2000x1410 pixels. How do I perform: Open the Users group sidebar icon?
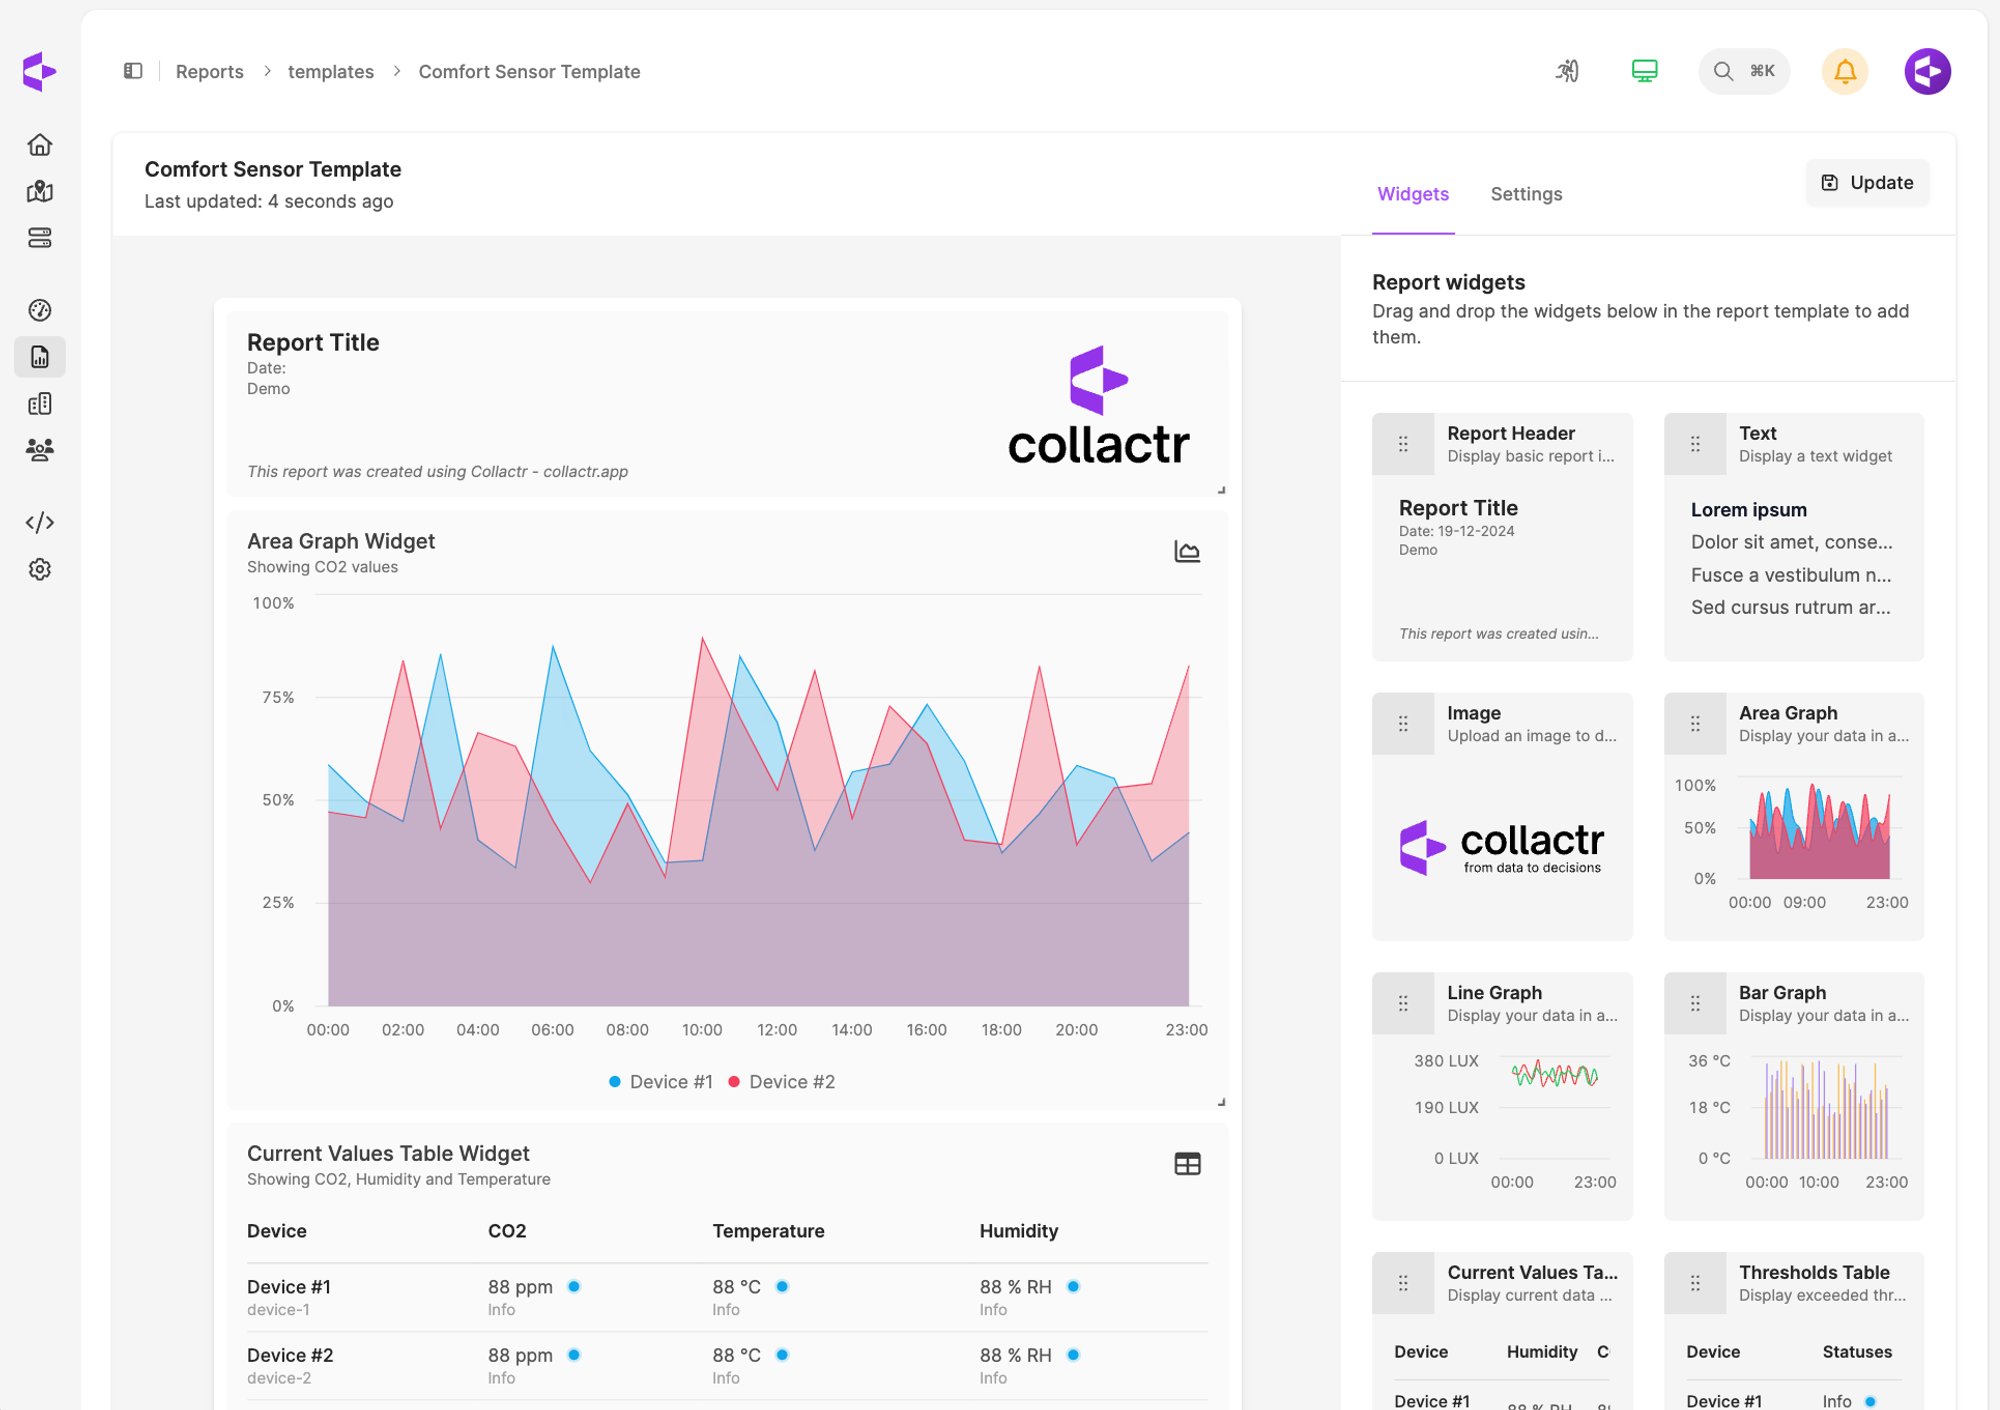click(x=40, y=450)
